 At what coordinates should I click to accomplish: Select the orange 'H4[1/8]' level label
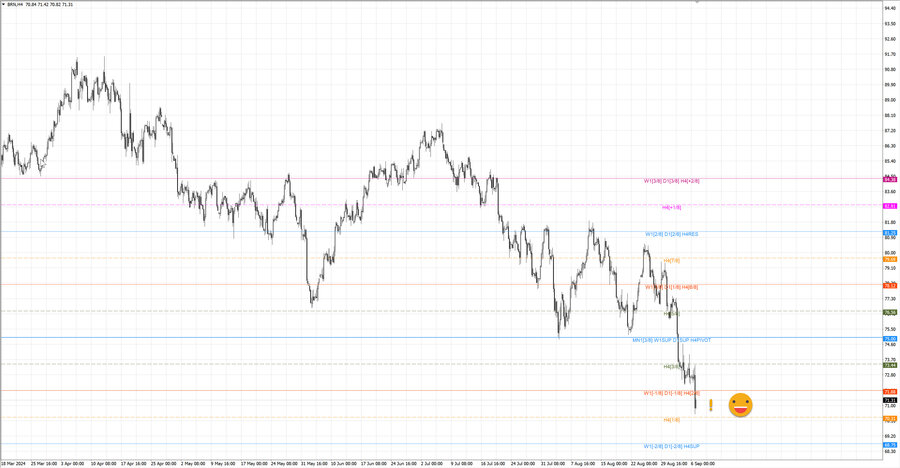(672, 420)
